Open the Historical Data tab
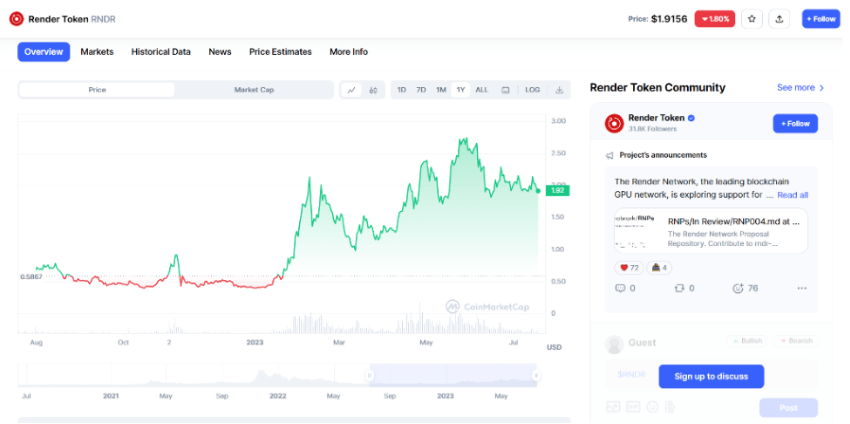 [x=161, y=52]
